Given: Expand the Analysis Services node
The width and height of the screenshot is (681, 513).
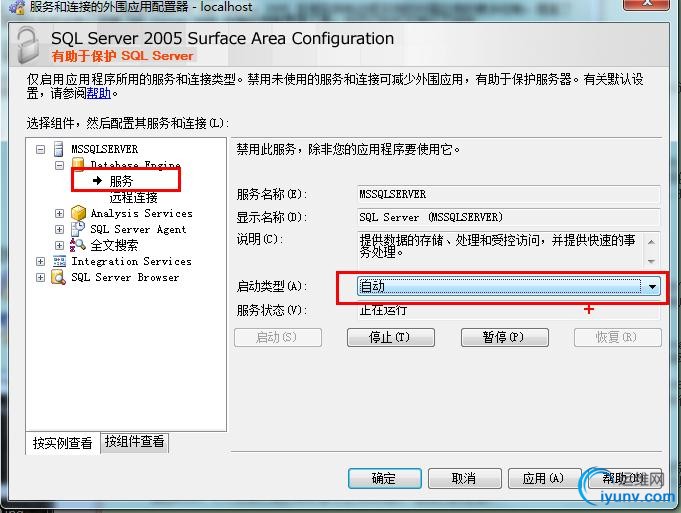Looking at the screenshot, I should pos(60,213).
